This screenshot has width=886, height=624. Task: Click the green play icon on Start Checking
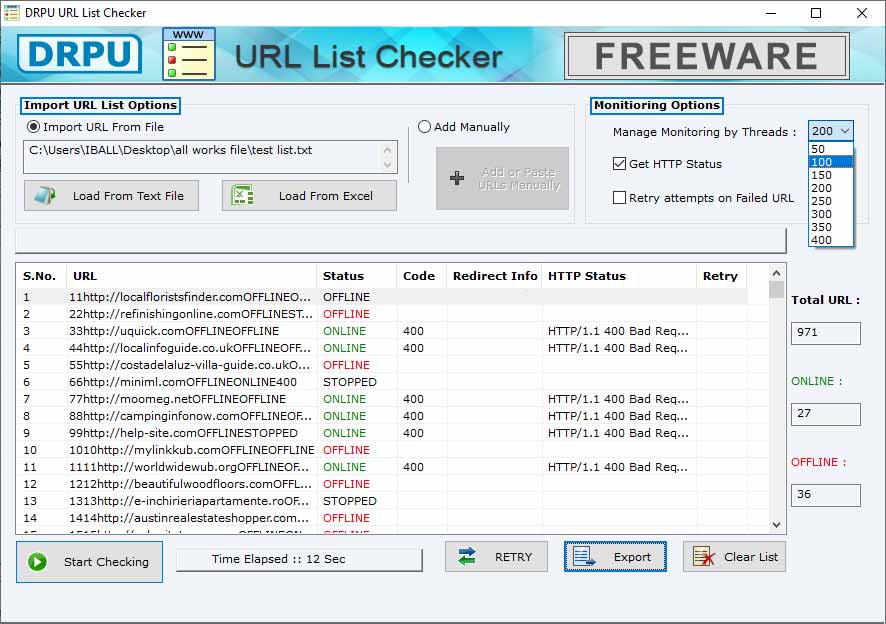point(38,562)
